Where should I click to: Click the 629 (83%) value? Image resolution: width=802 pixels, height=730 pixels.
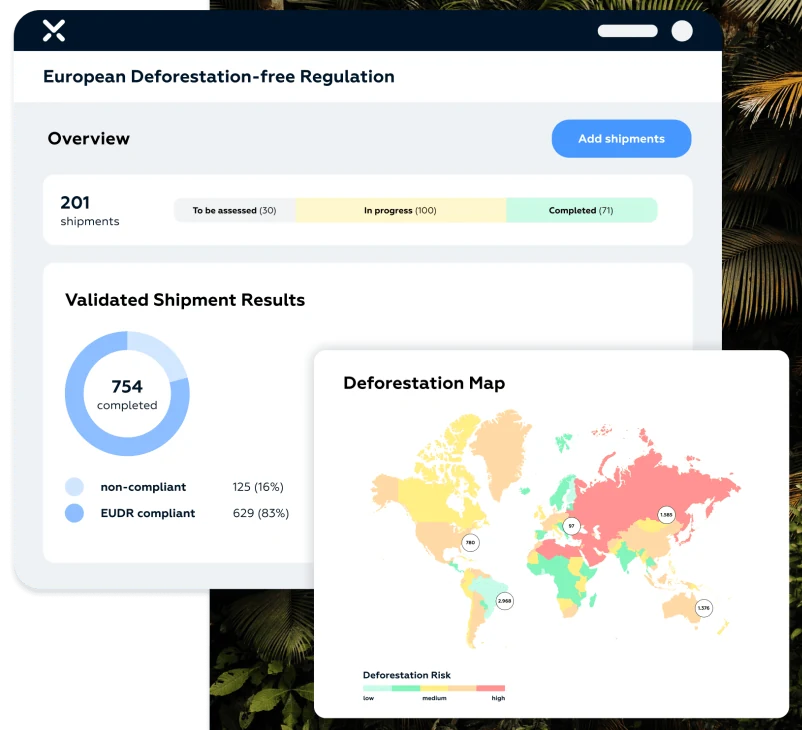coord(261,513)
